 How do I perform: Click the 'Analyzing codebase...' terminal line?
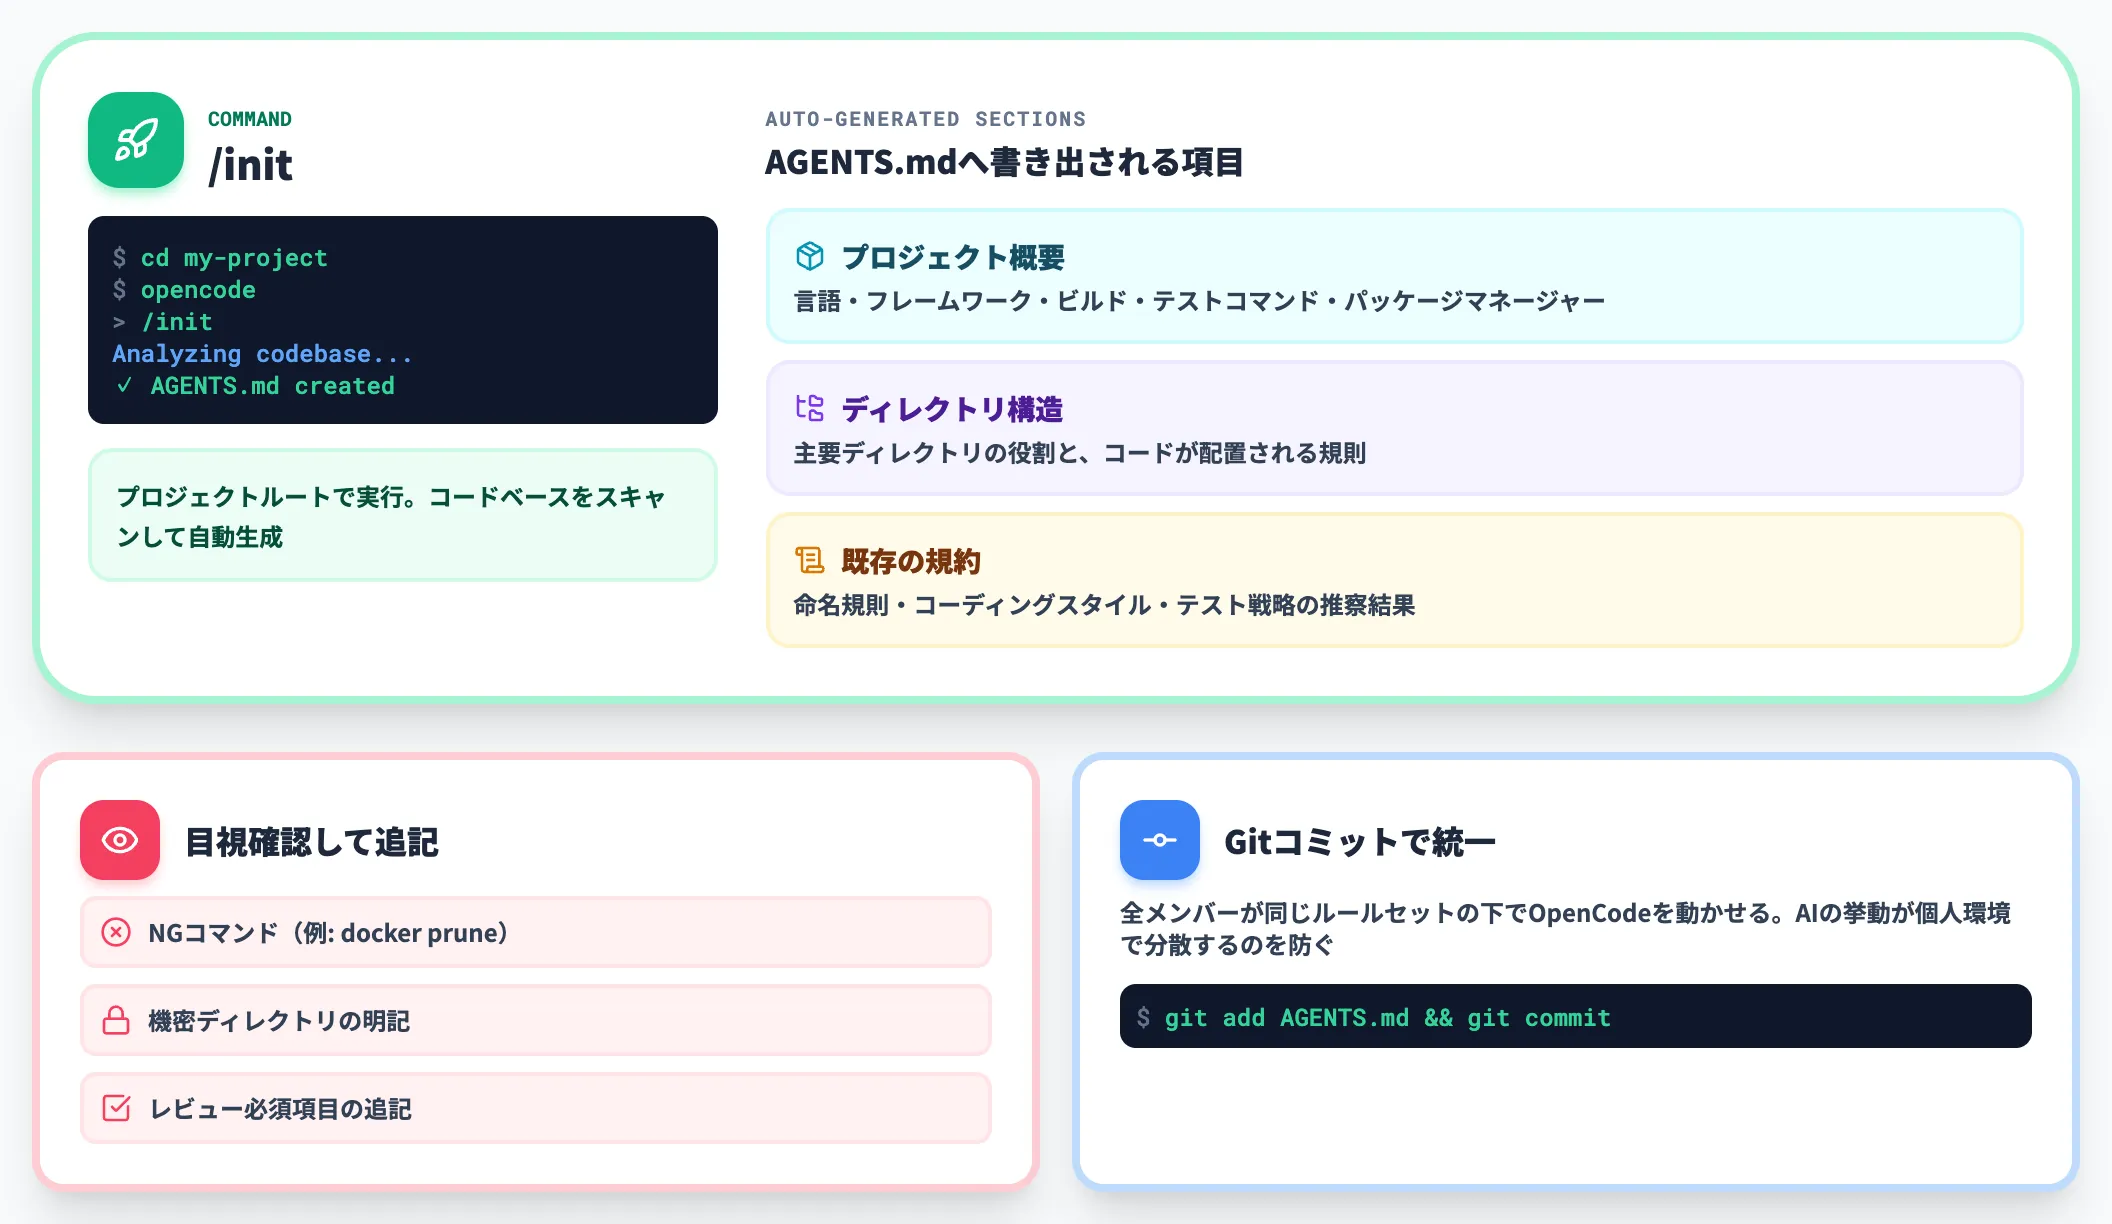262,354
